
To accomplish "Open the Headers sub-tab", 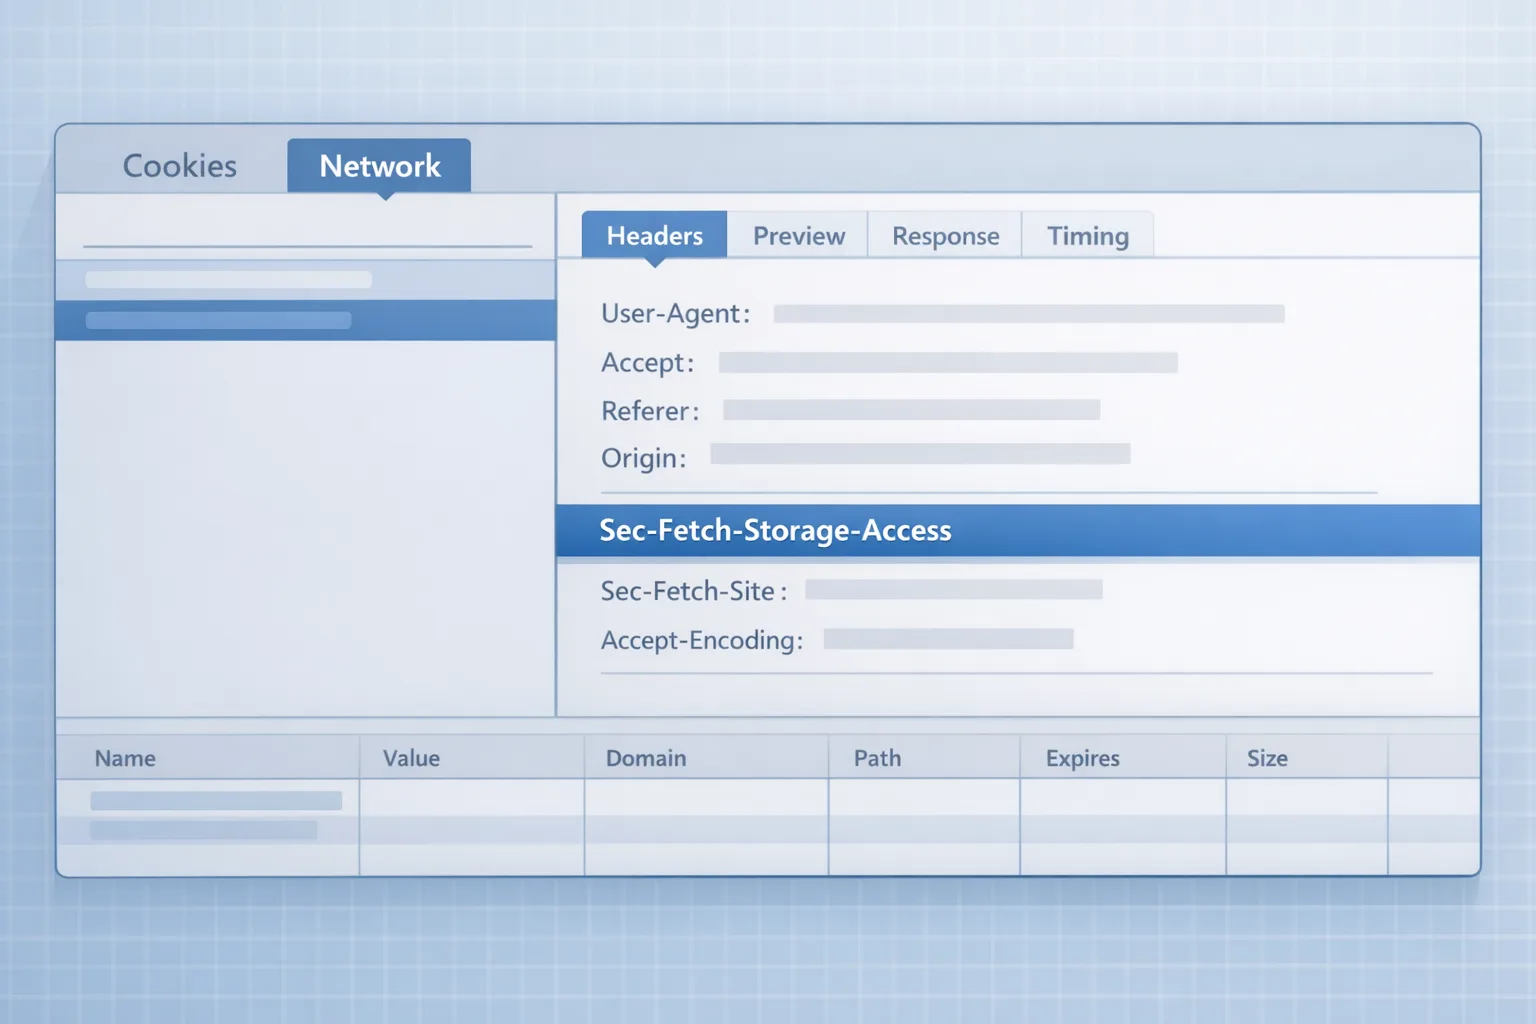I will (x=654, y=236).
